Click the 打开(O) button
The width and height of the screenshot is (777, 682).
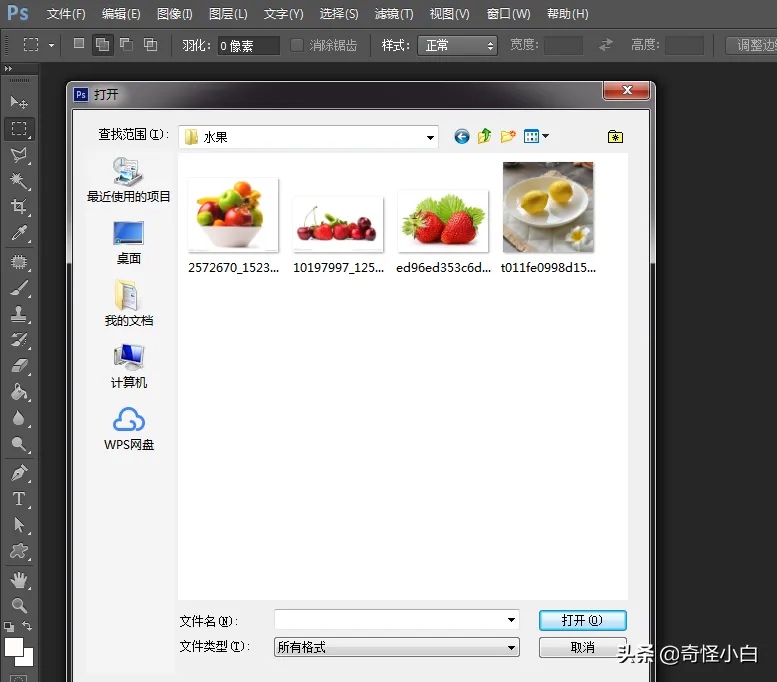(582, 620)
